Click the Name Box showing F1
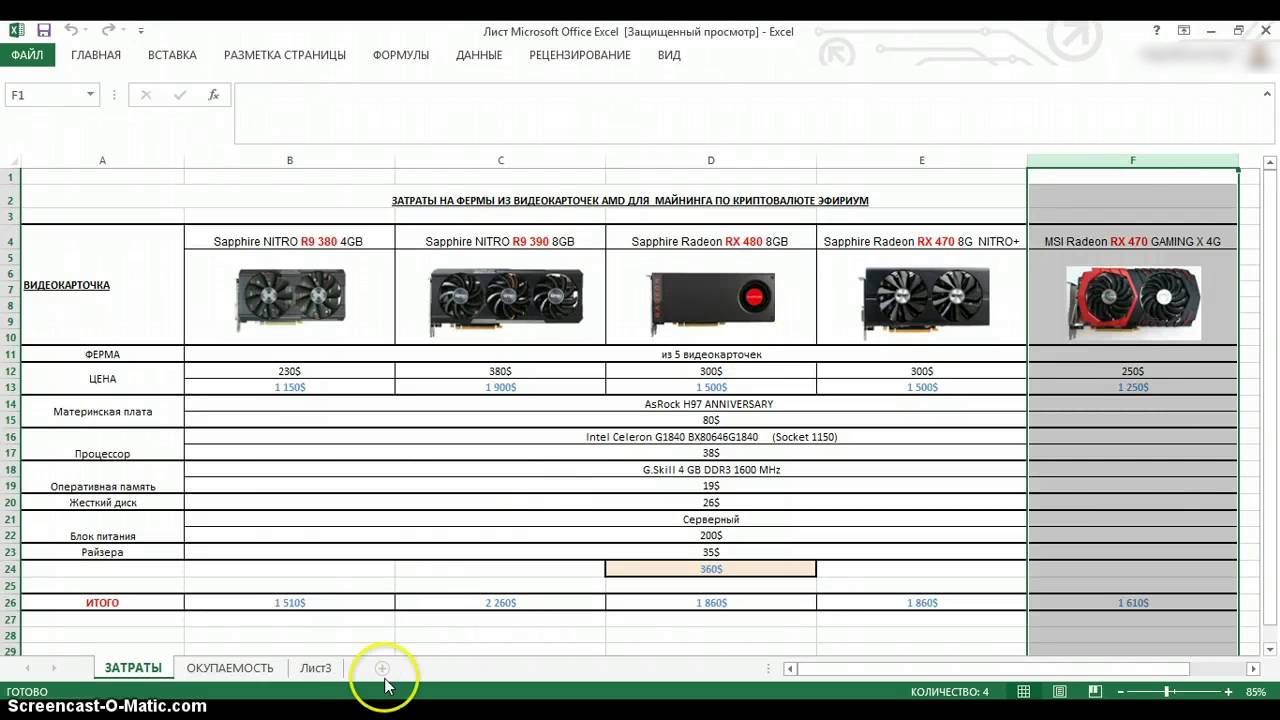Viewport: 1280px width, 720px height. 45,95
